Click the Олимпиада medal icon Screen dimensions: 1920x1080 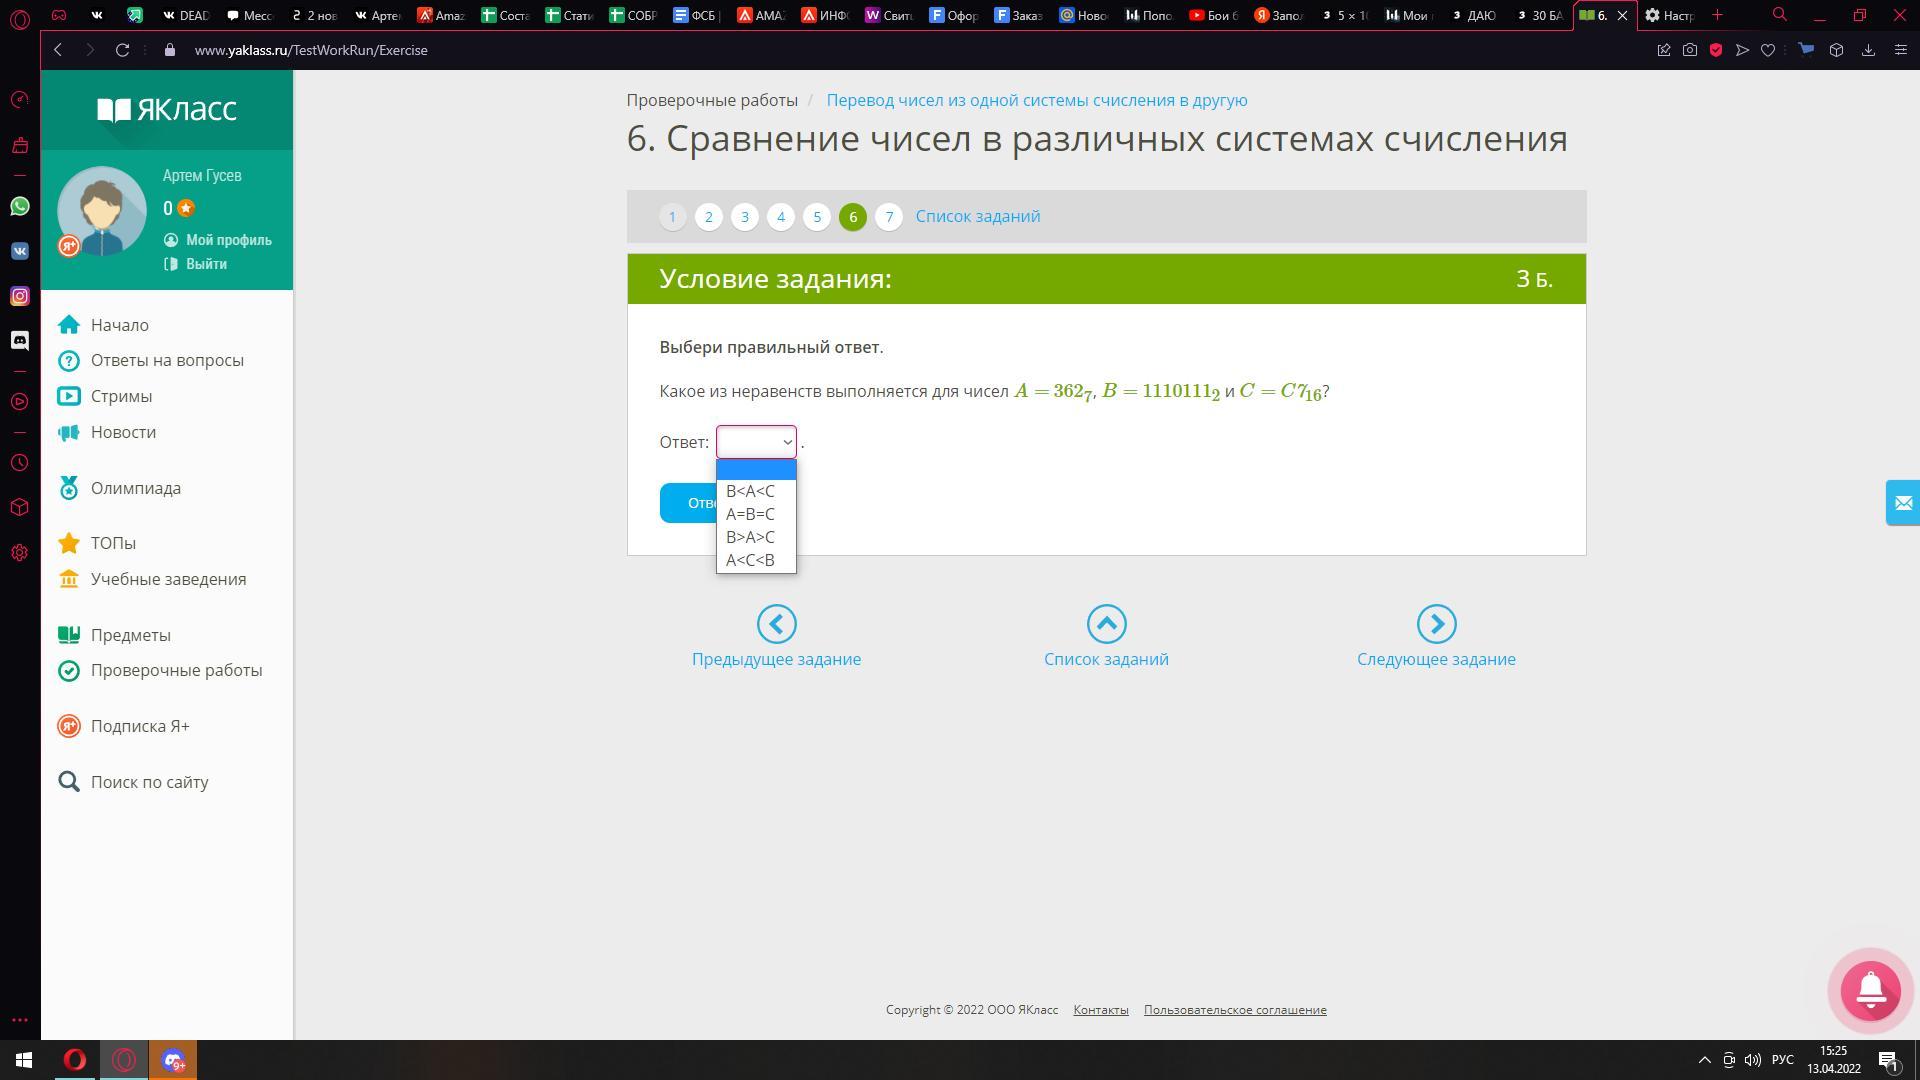[x=69, y=488]
